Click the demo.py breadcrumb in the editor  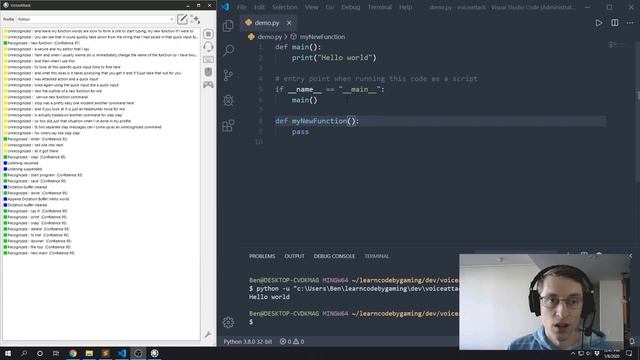click(x=269, y=37)
